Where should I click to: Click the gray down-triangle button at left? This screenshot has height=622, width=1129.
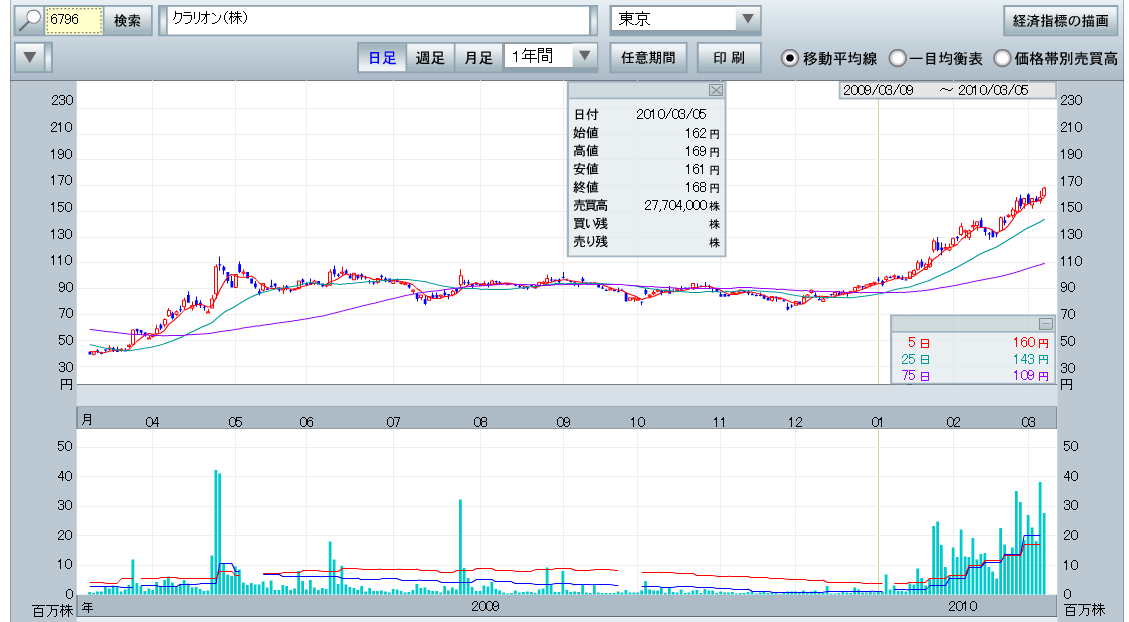point(31,57)
